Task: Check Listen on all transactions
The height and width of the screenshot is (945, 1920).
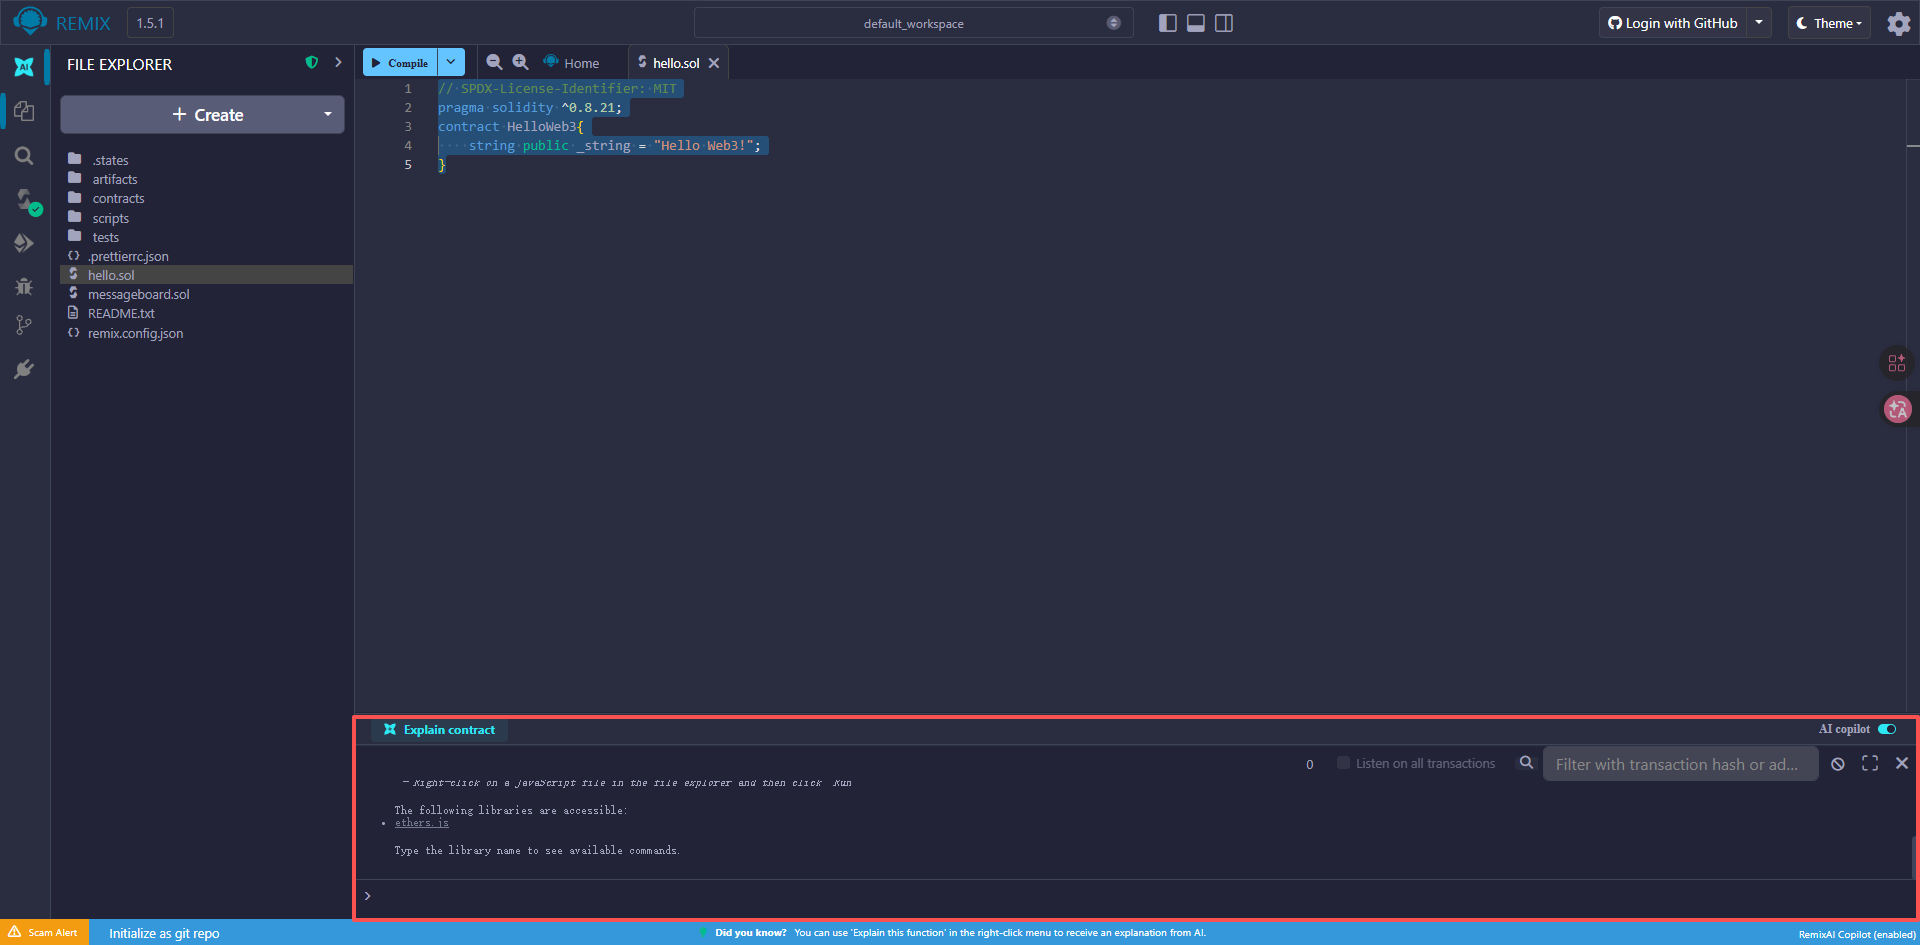Action: [1343, 763]
